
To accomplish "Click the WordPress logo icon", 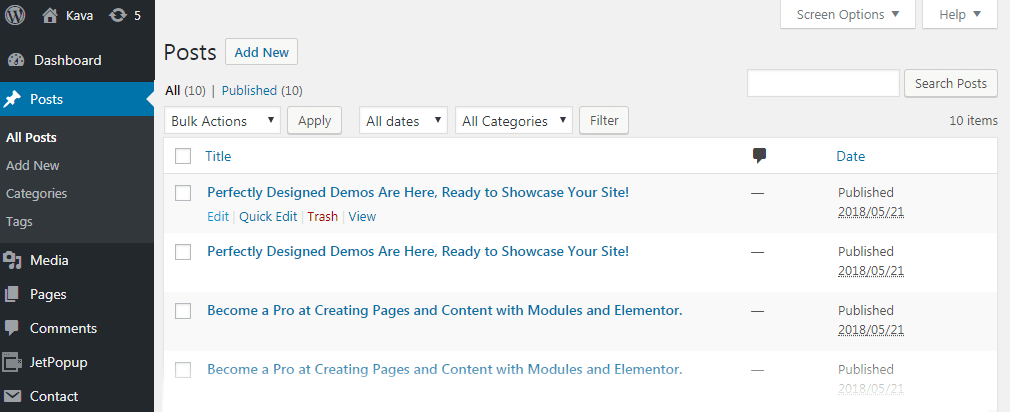I will click(x=15, y=15).
